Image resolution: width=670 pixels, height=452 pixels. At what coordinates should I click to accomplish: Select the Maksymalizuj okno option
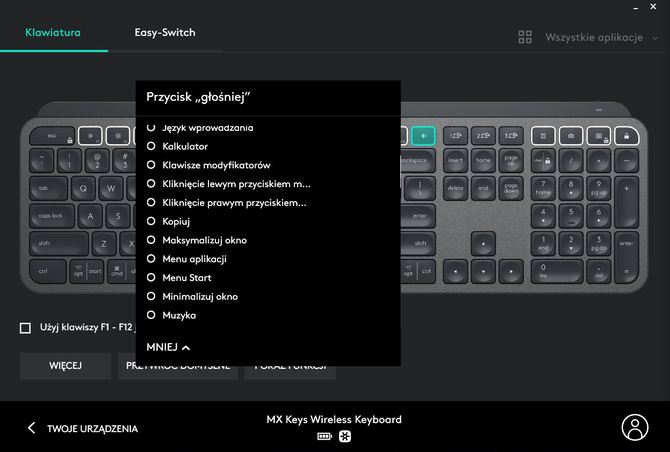(197, 240)
